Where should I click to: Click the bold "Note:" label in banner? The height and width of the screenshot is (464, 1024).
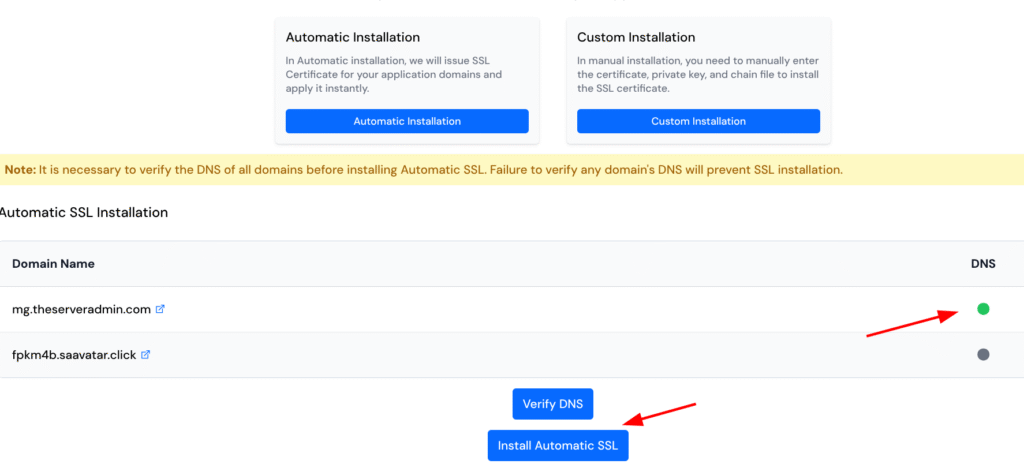pos(20,169)
